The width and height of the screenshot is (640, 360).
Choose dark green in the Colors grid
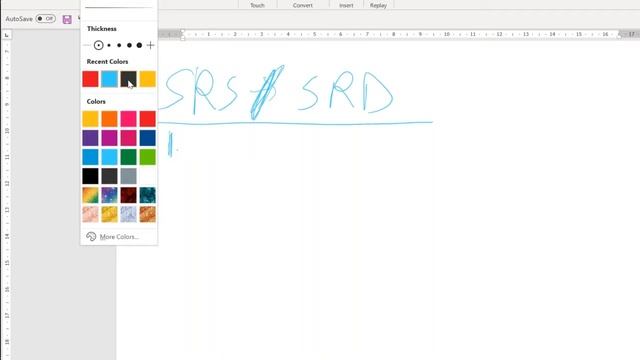coord(129,157)
